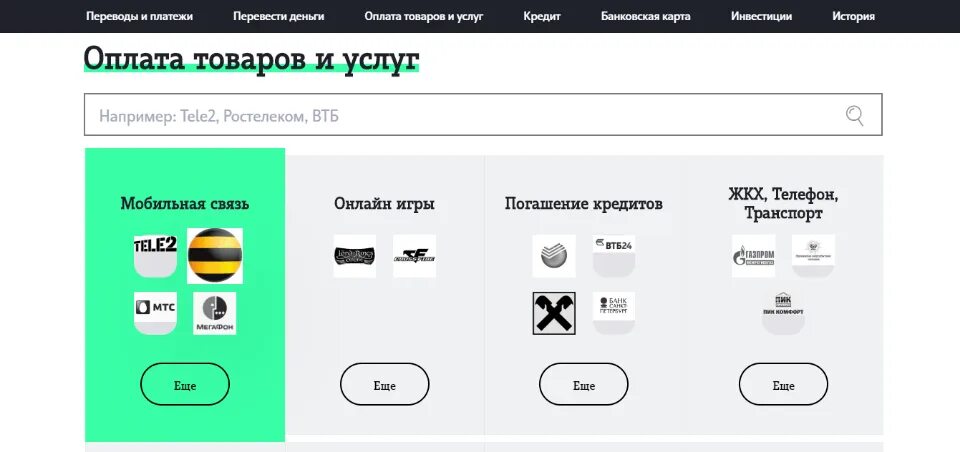Show more under Погашение кредитов
Viewport: 960px width, 452px height.
click(583, 385)
